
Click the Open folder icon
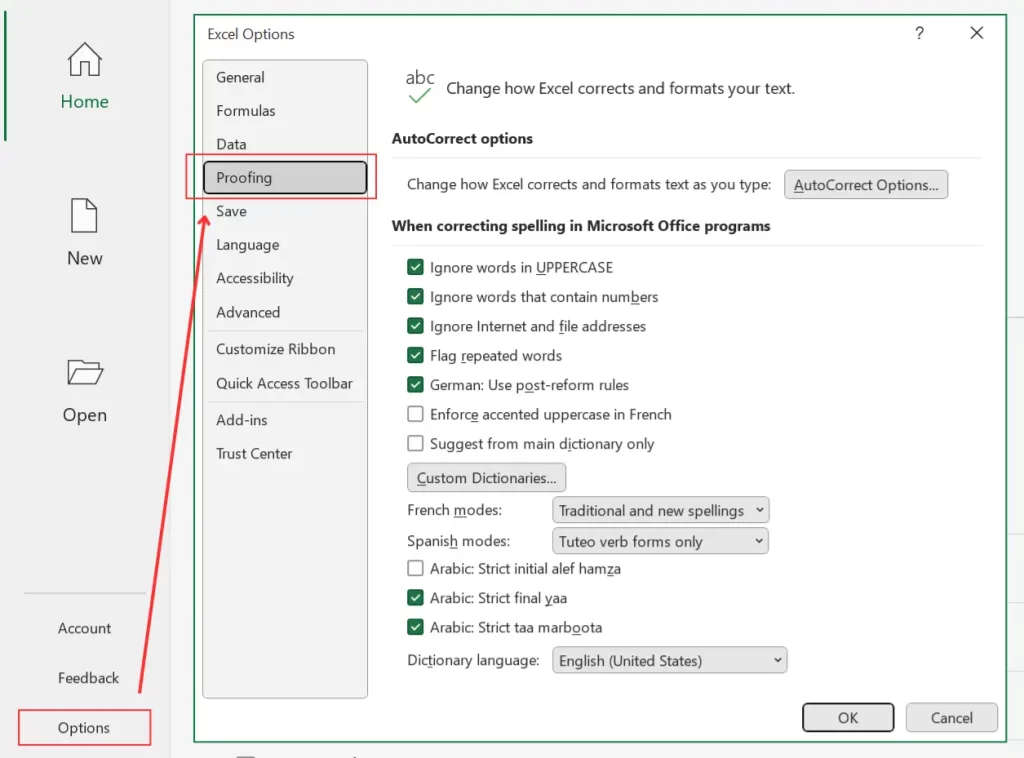point(85,372)
